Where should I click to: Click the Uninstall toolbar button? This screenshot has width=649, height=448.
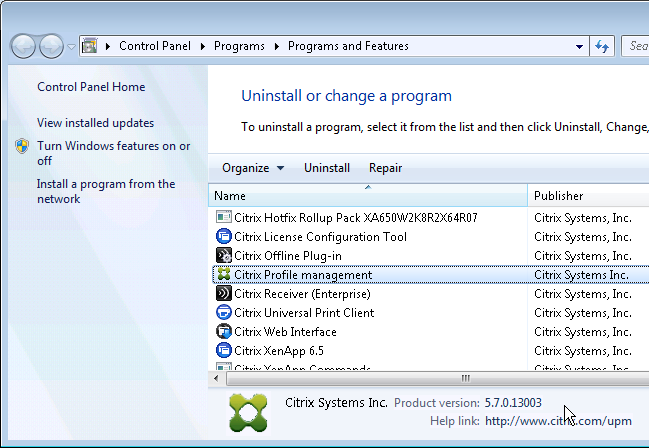click(x=327, y=168)
